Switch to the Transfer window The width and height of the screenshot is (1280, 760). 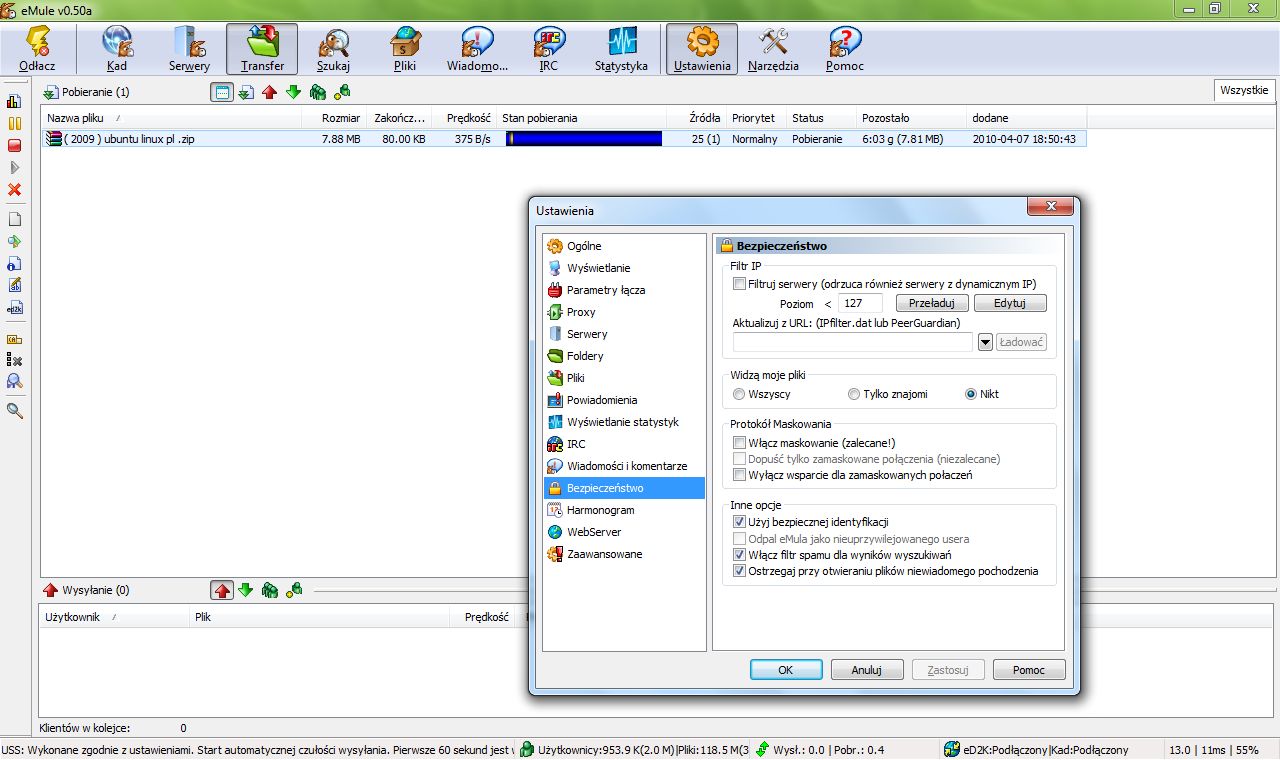tap(262, 49)
